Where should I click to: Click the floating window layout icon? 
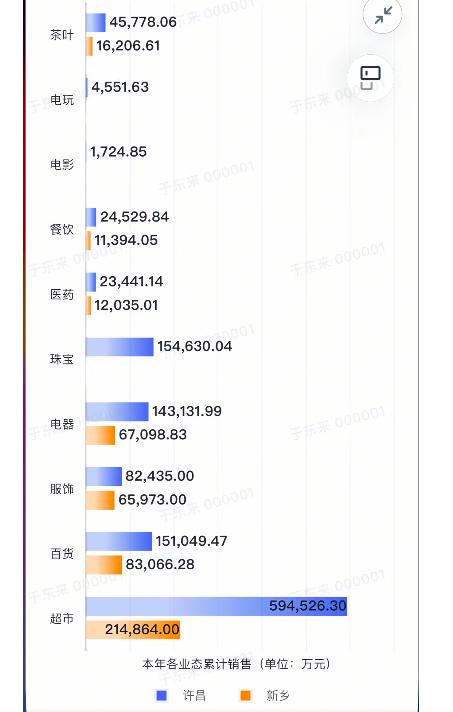click(370, 78)
